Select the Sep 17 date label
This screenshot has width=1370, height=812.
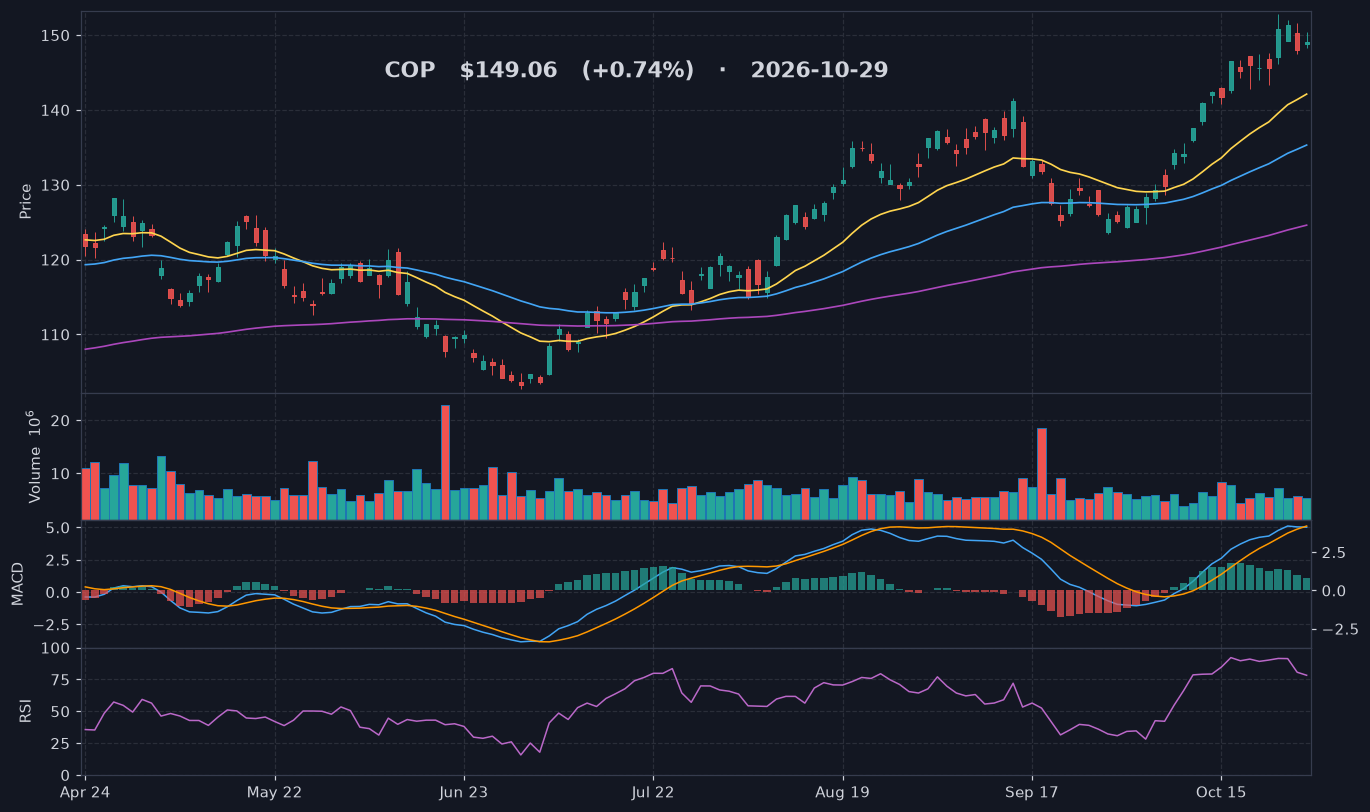1032,793
